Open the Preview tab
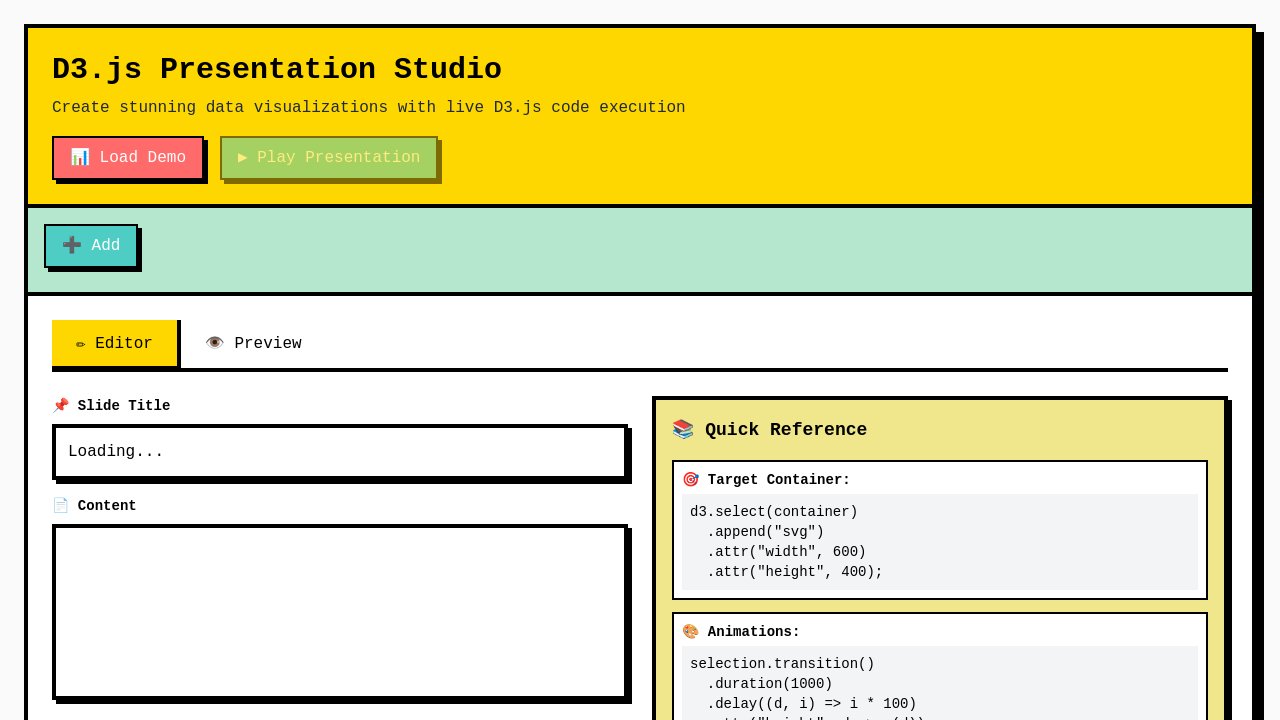This screenshot has width=1280, height=720. [253, 344]
